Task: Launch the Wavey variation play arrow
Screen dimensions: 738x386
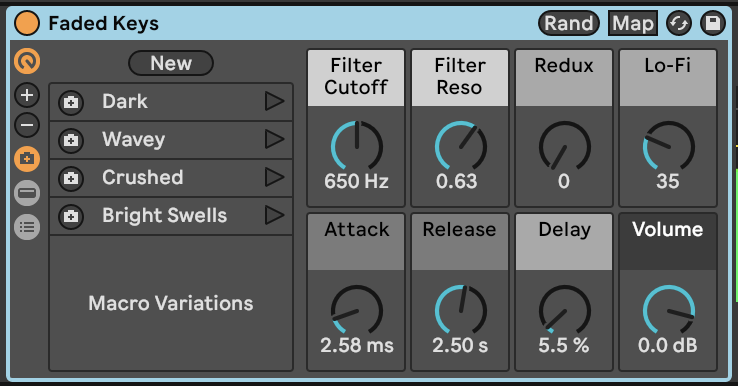Action: pyautogui.click(x=274, y=139)
